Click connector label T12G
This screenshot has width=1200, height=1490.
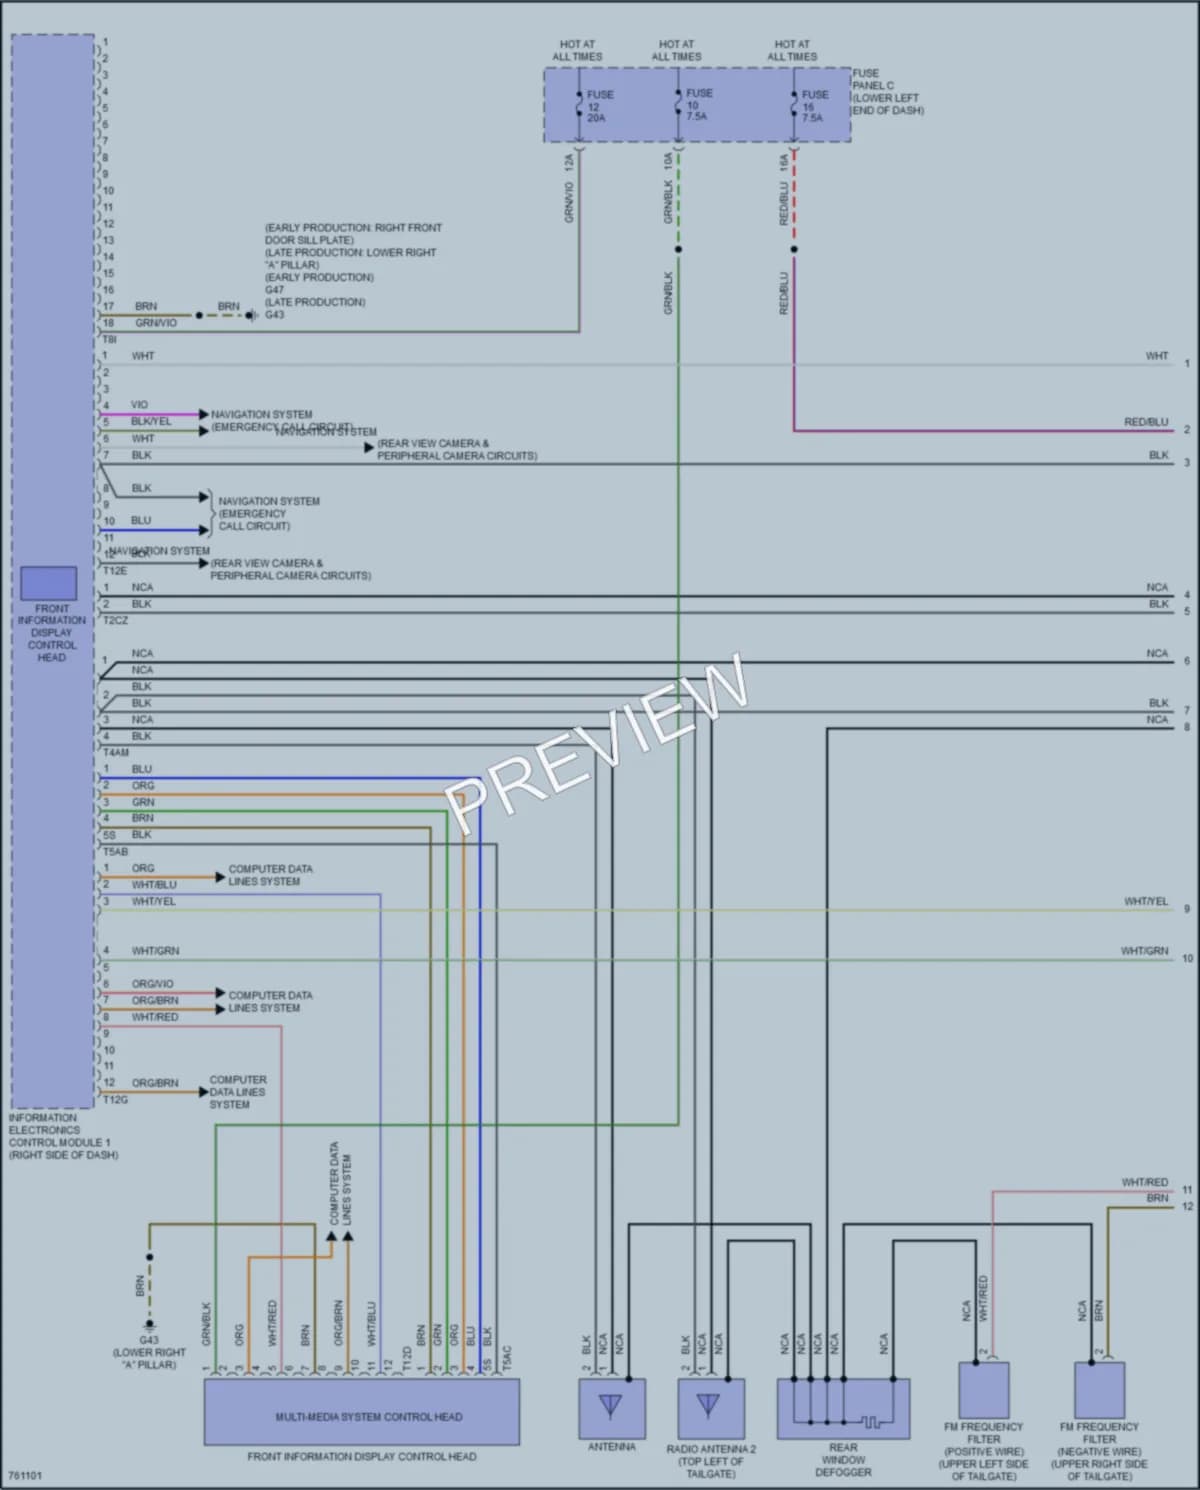[x=115, y=1099]
